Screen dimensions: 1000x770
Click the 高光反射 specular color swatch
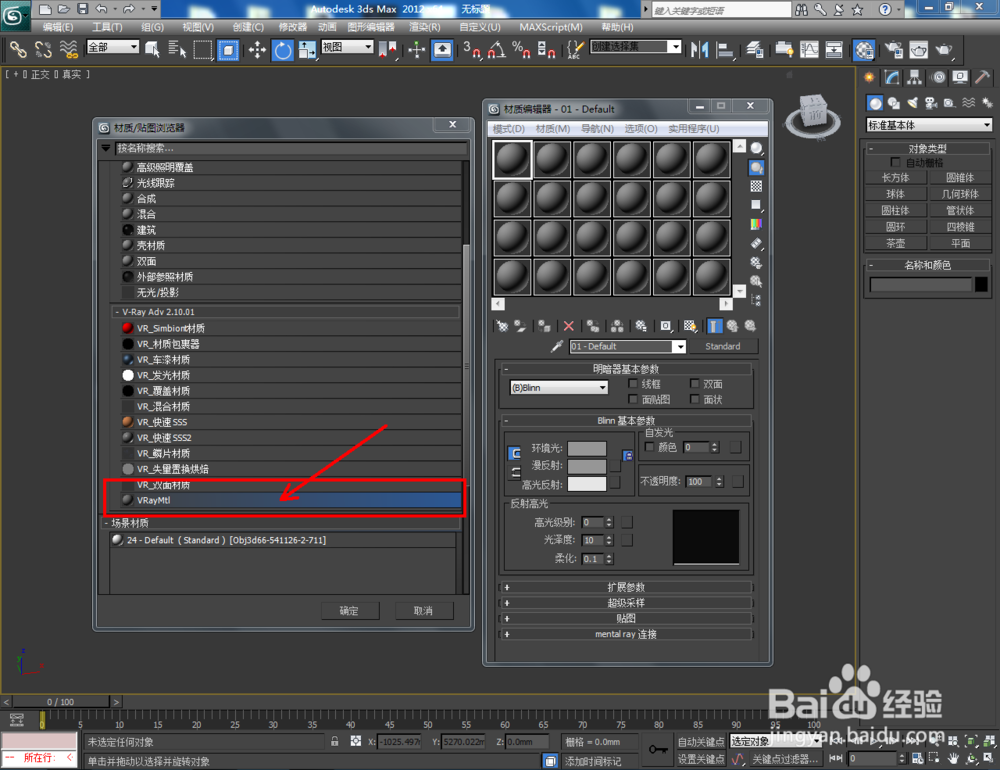click(587, 484)
